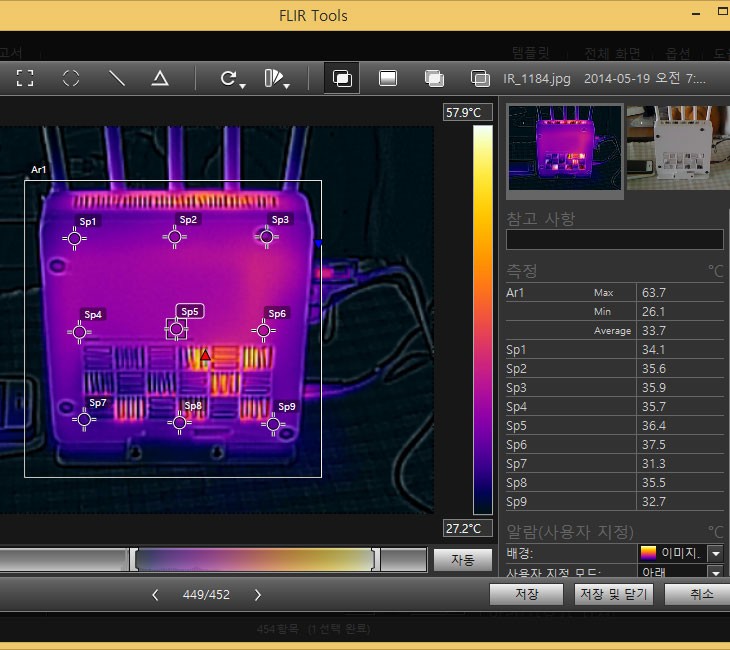Select the visual photo thumbnail
Viewport: 730px width, 650px height.
pyautogui.click(x=678, y=148)
